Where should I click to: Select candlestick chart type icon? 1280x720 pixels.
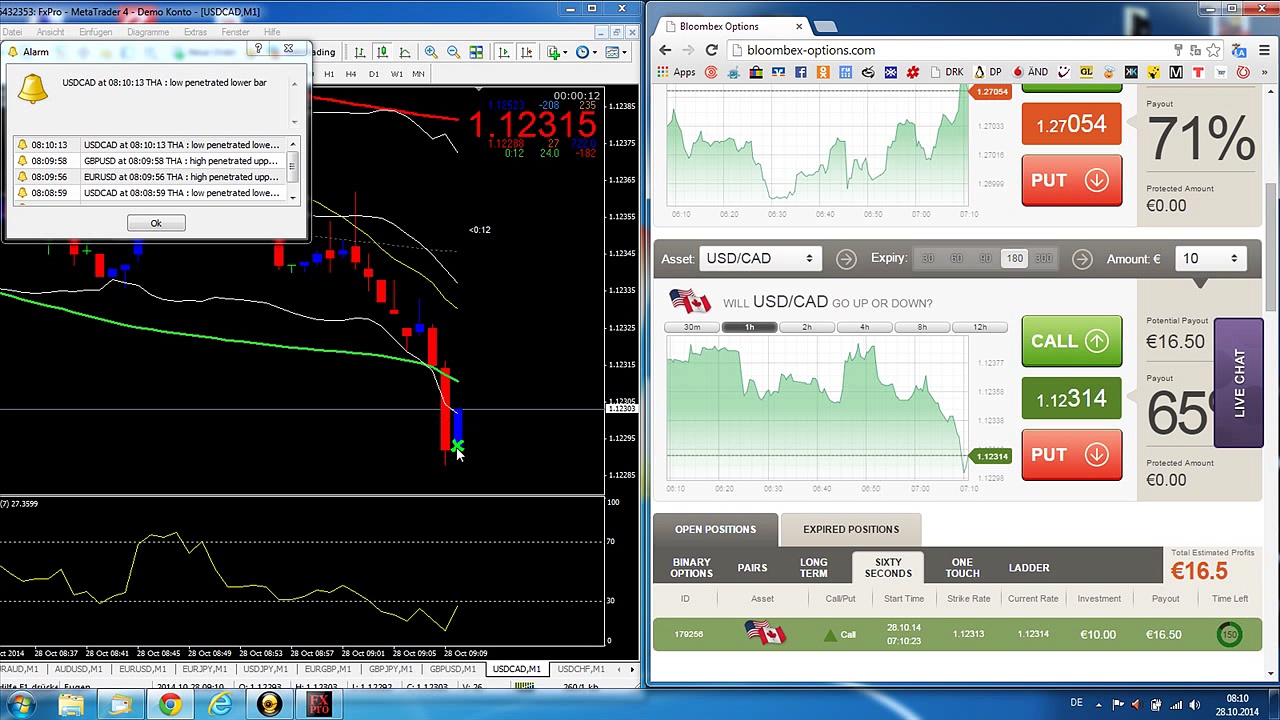(383, 52)
